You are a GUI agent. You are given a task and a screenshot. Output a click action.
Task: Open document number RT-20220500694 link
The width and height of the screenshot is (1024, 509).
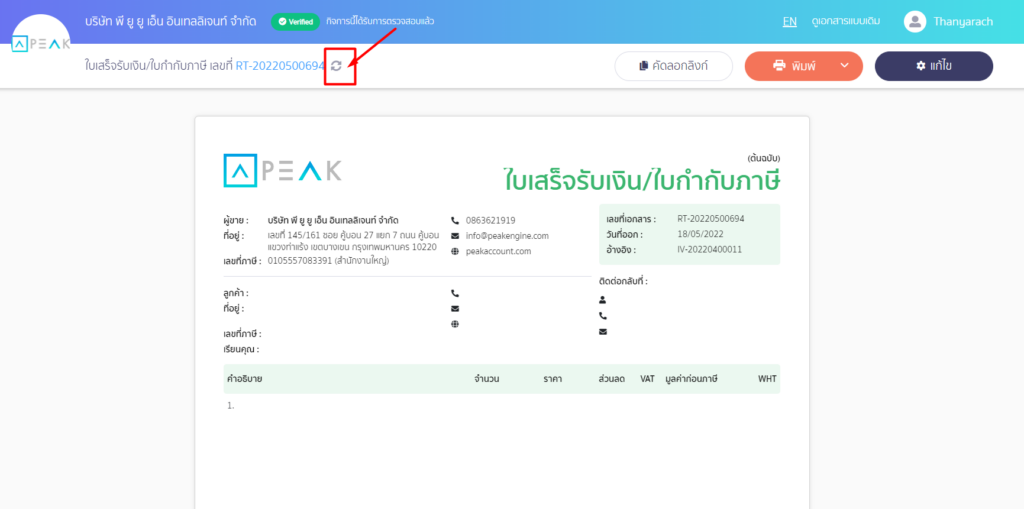[x=280, y=65]
